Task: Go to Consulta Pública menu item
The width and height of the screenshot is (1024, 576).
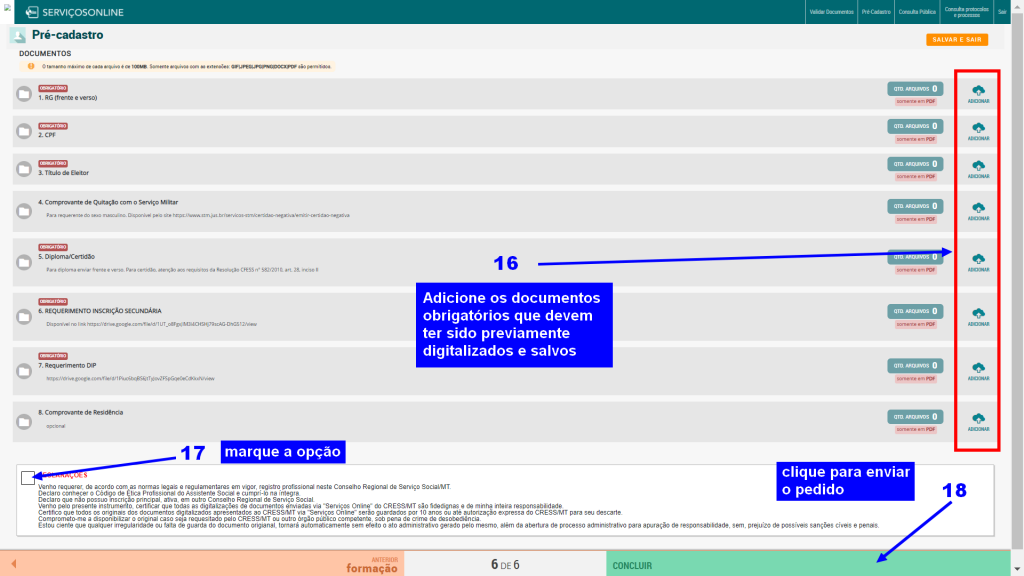Action: tap(916, 12)
